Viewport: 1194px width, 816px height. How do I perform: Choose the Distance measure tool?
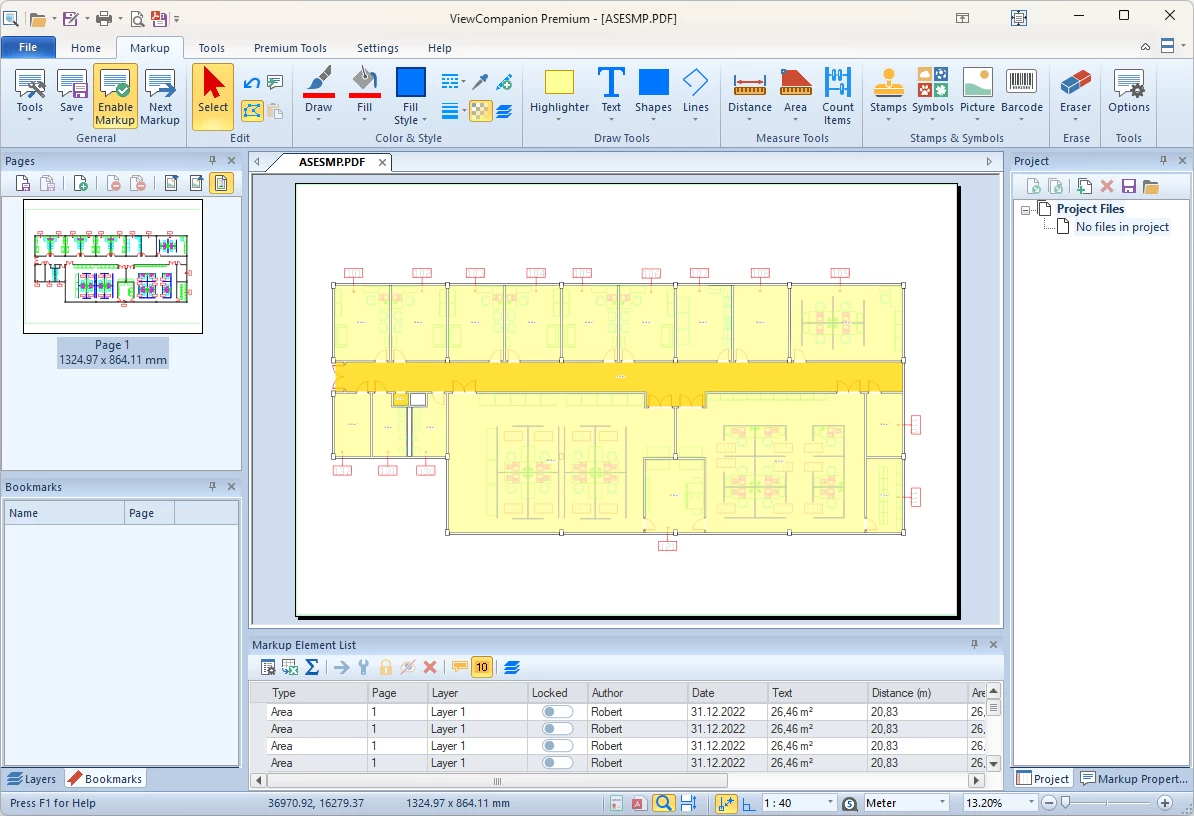(749, 95)
